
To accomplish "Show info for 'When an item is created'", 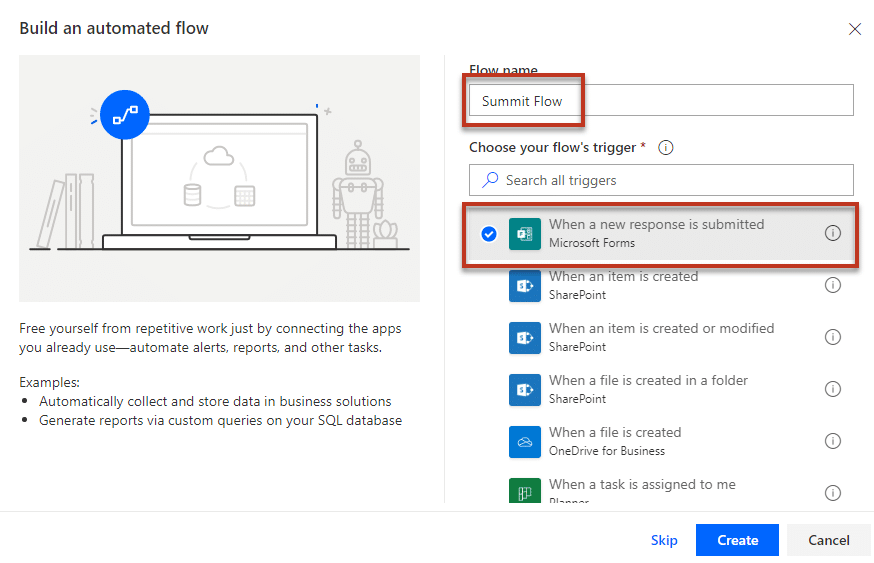I will pos(832,285).
